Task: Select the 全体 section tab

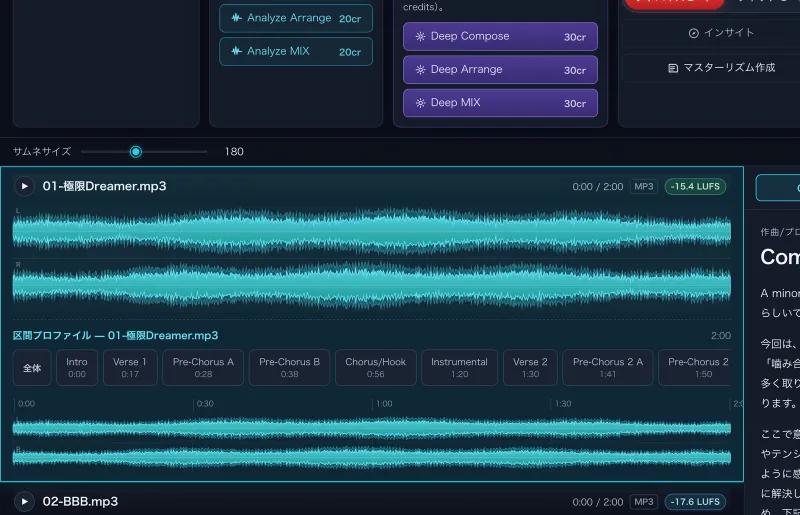Action: pos(32,367)
